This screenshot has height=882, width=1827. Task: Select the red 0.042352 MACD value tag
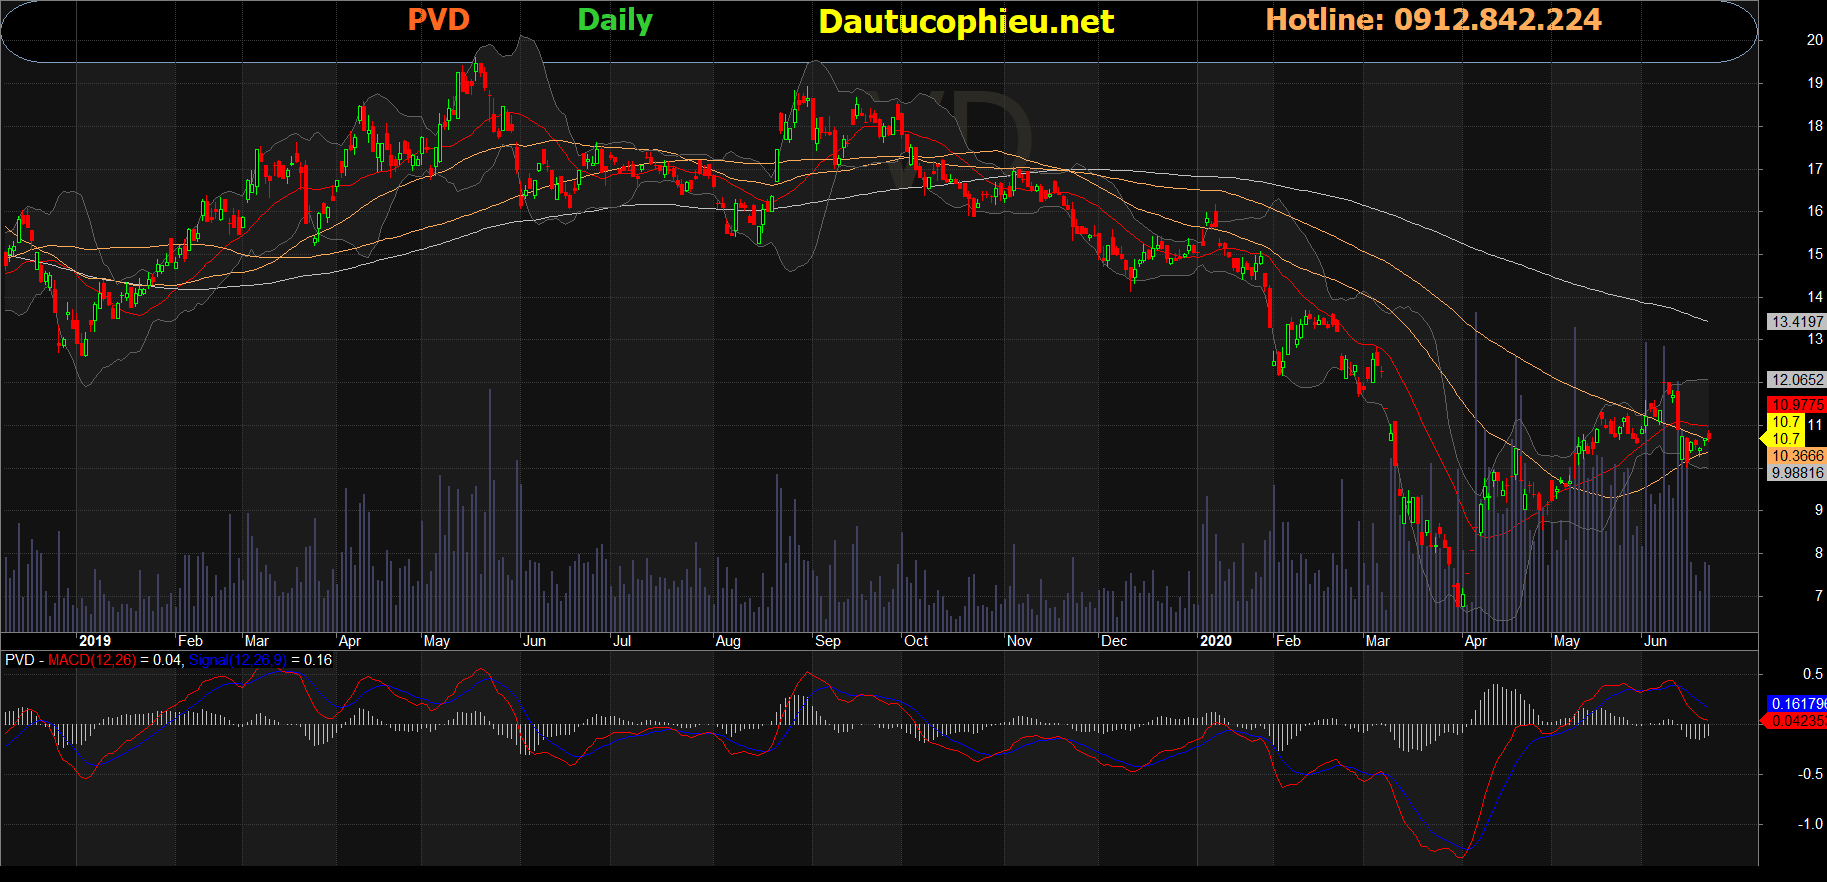(1797, 721)
